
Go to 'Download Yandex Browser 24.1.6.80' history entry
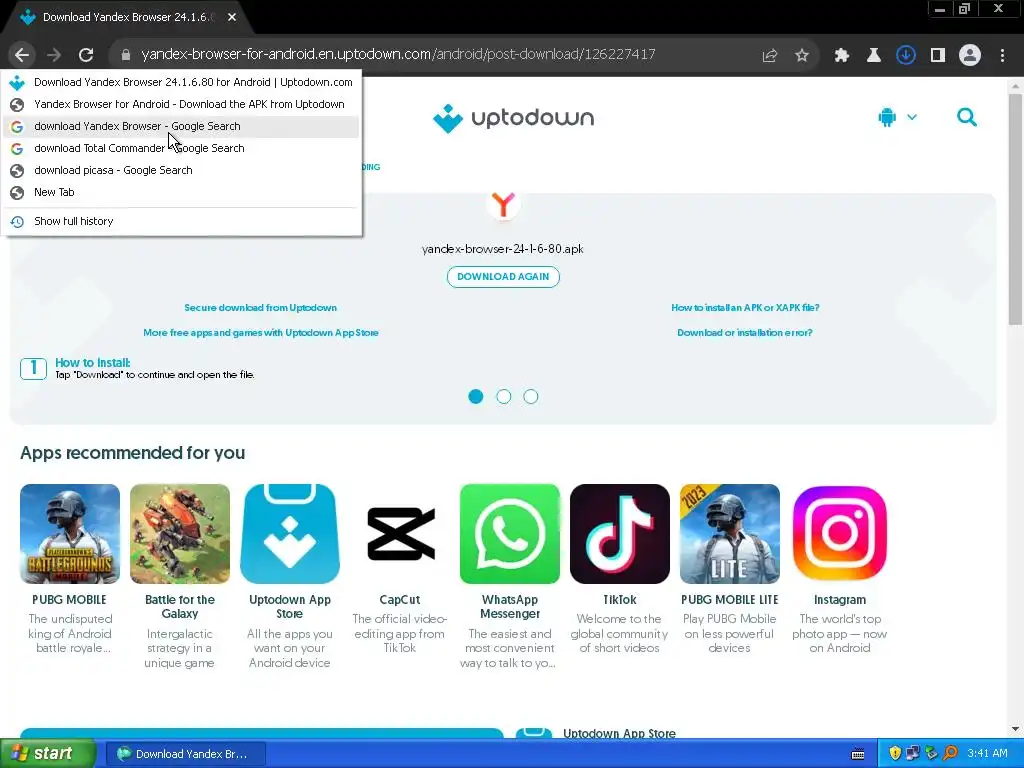click(182, 82)
